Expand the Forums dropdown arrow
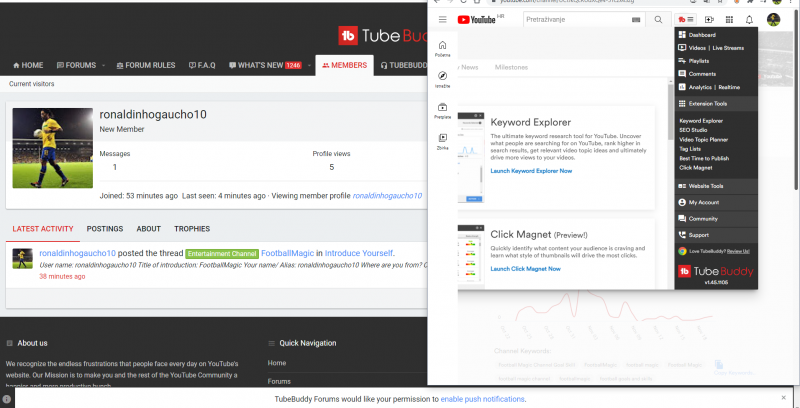Viewport: 800px width, 408px height. (x=103, y=65)
